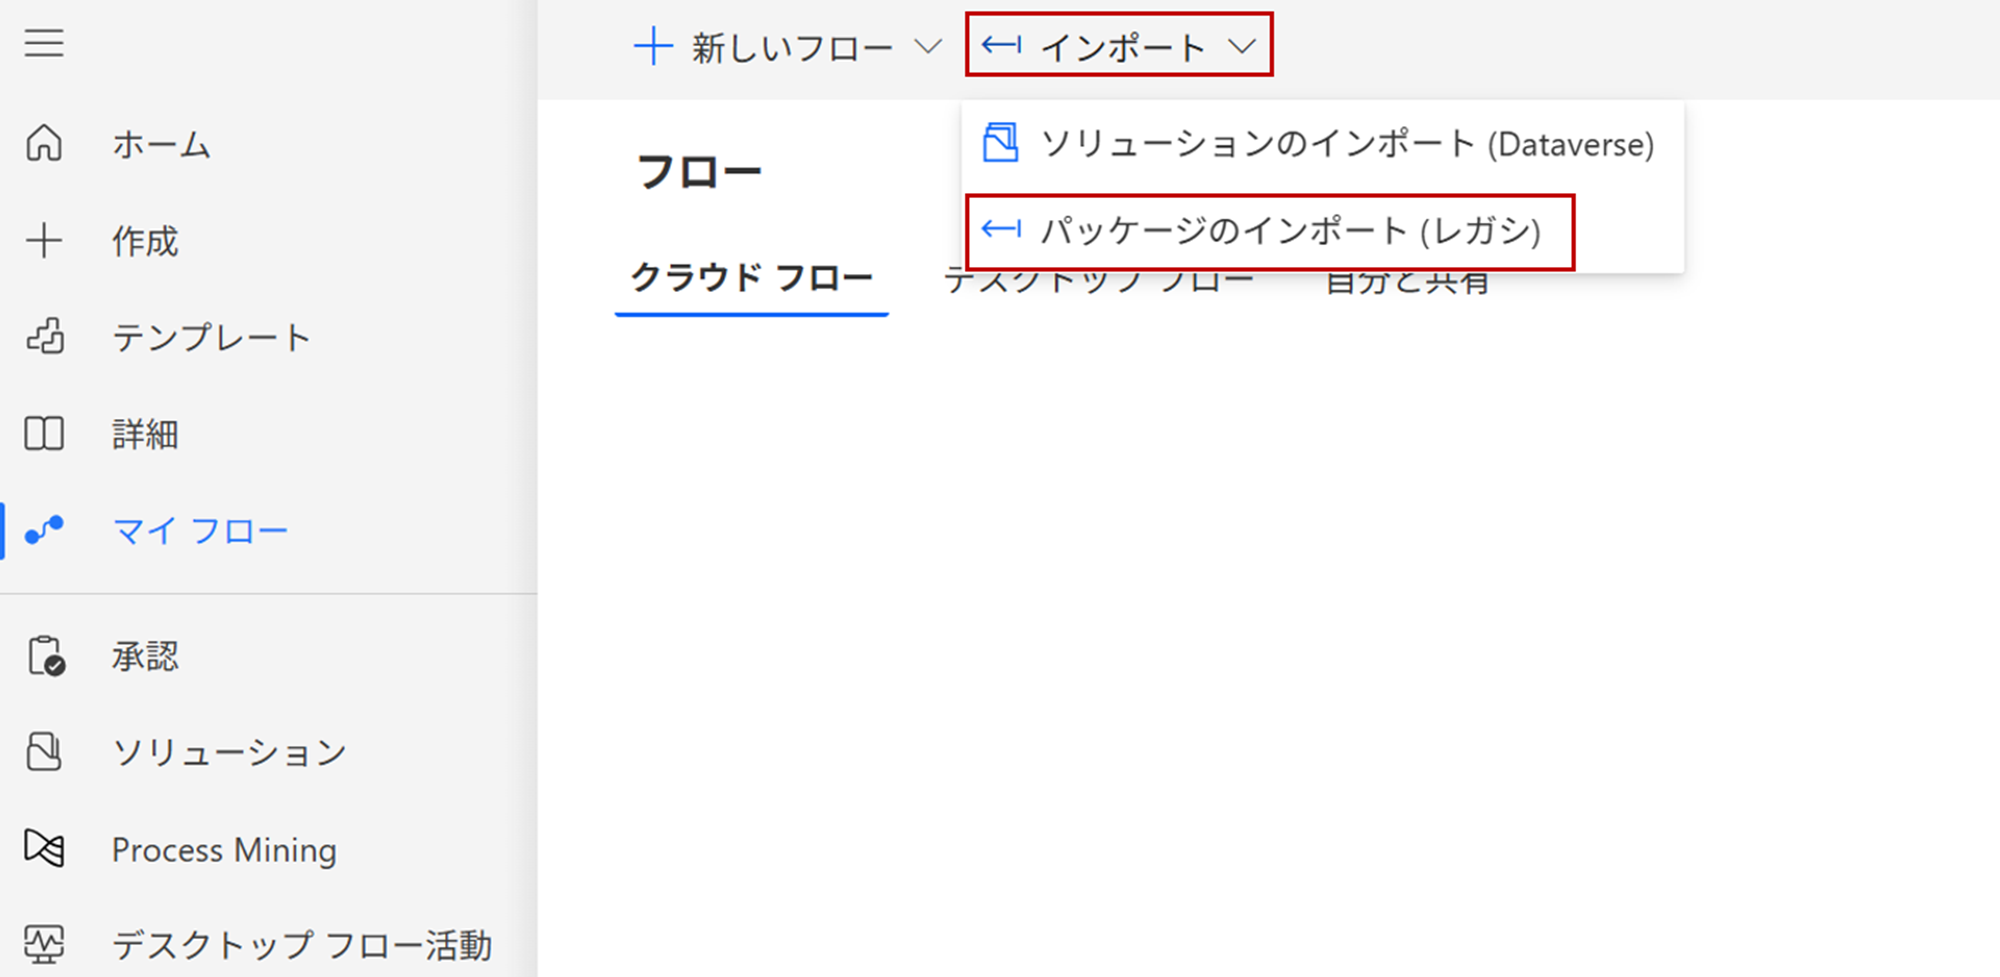Click the インポート arrow icon

(1001, 46)
